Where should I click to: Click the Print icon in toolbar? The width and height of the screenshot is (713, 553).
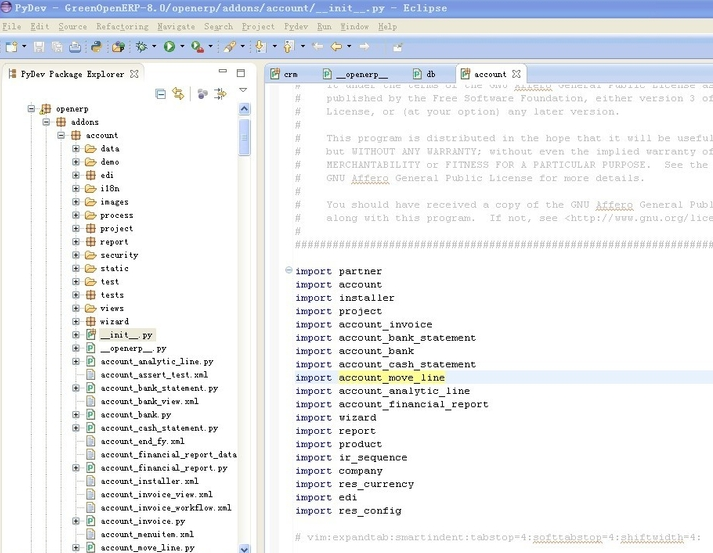(x=75, y=46)
